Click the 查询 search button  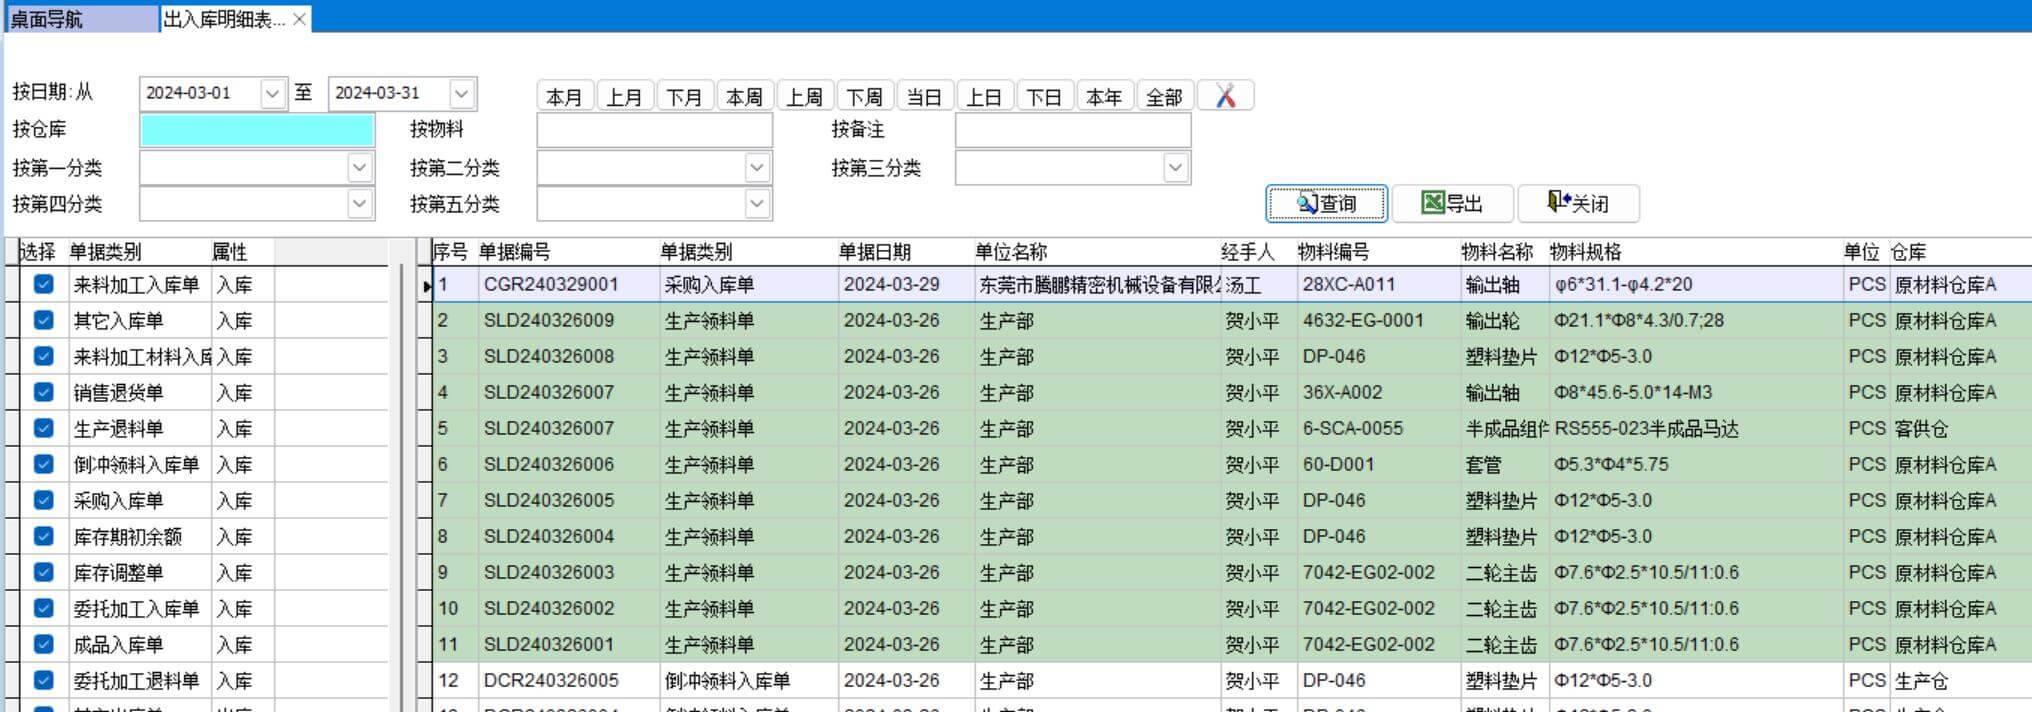[1326, 204]
